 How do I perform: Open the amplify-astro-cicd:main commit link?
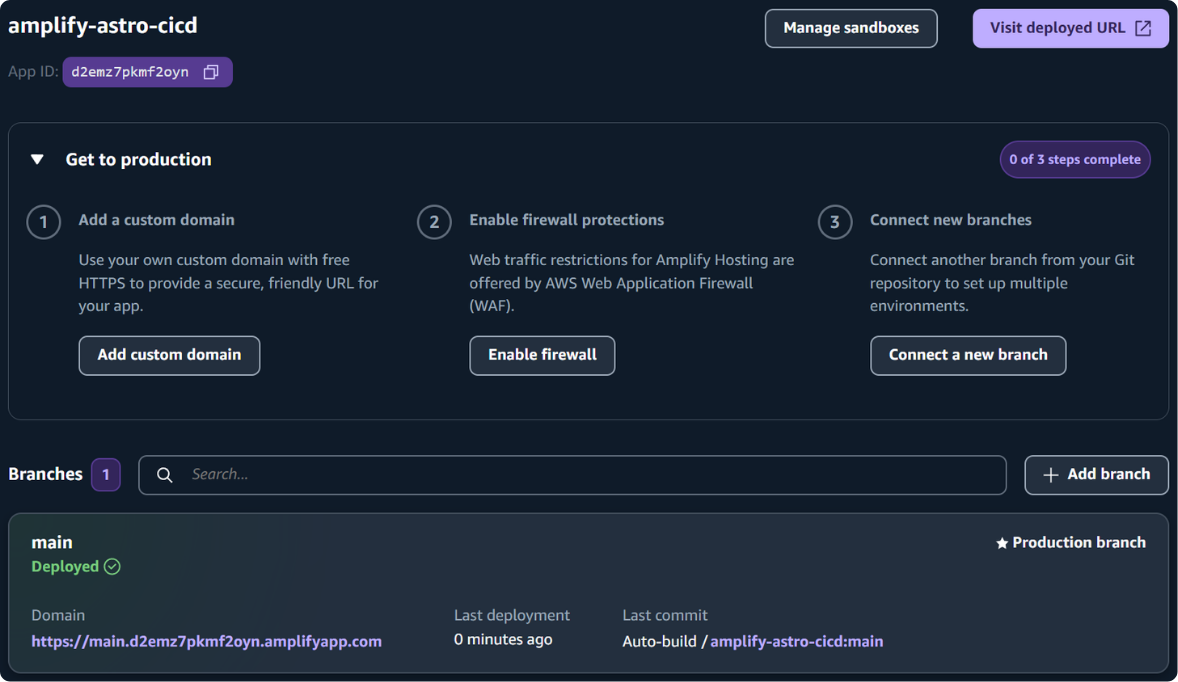[796, 641]
